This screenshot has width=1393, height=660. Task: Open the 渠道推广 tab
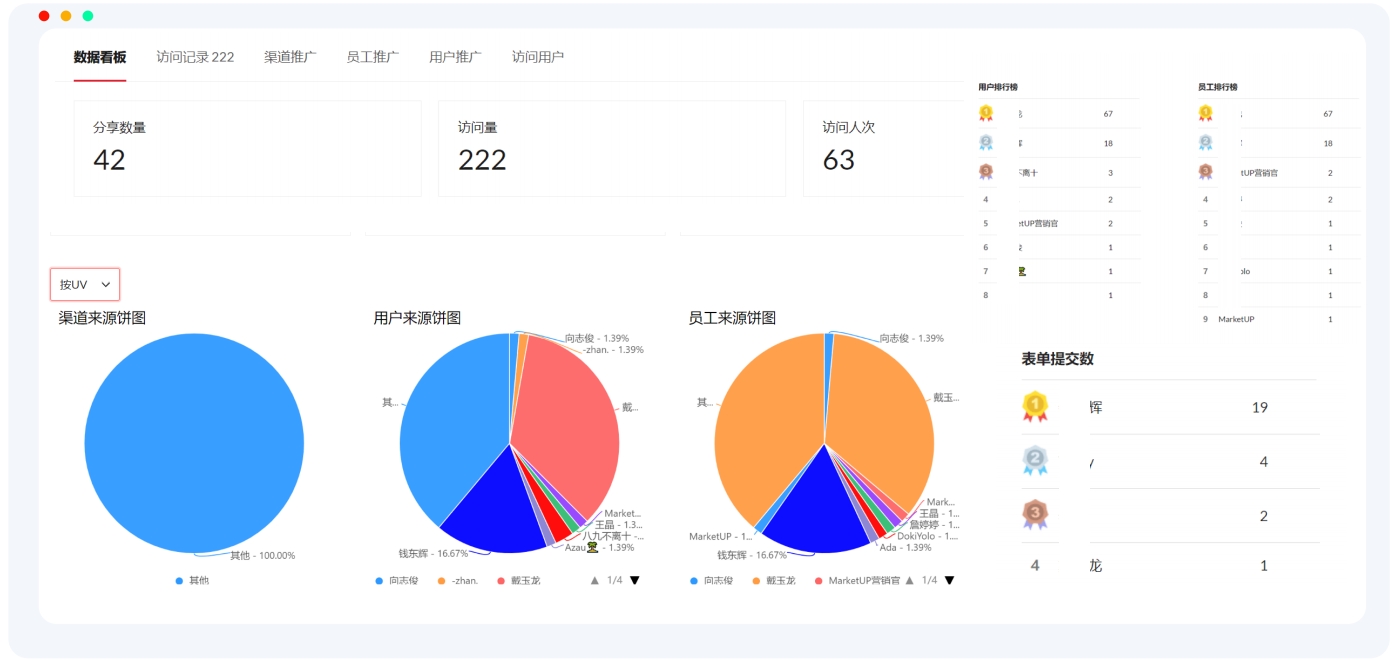[290, 57]
